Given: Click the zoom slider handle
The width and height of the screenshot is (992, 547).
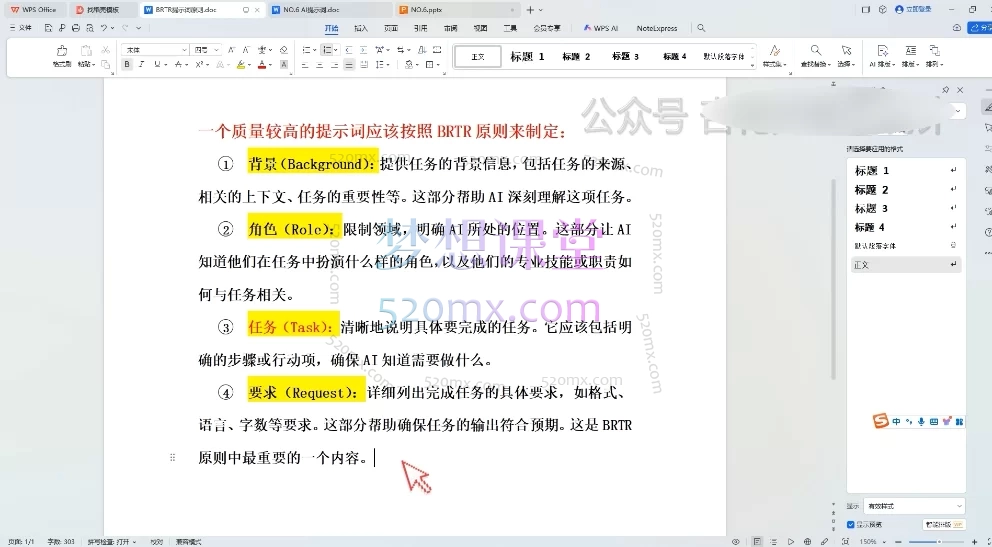Looking at the screenshot, I should coord(939,542).
